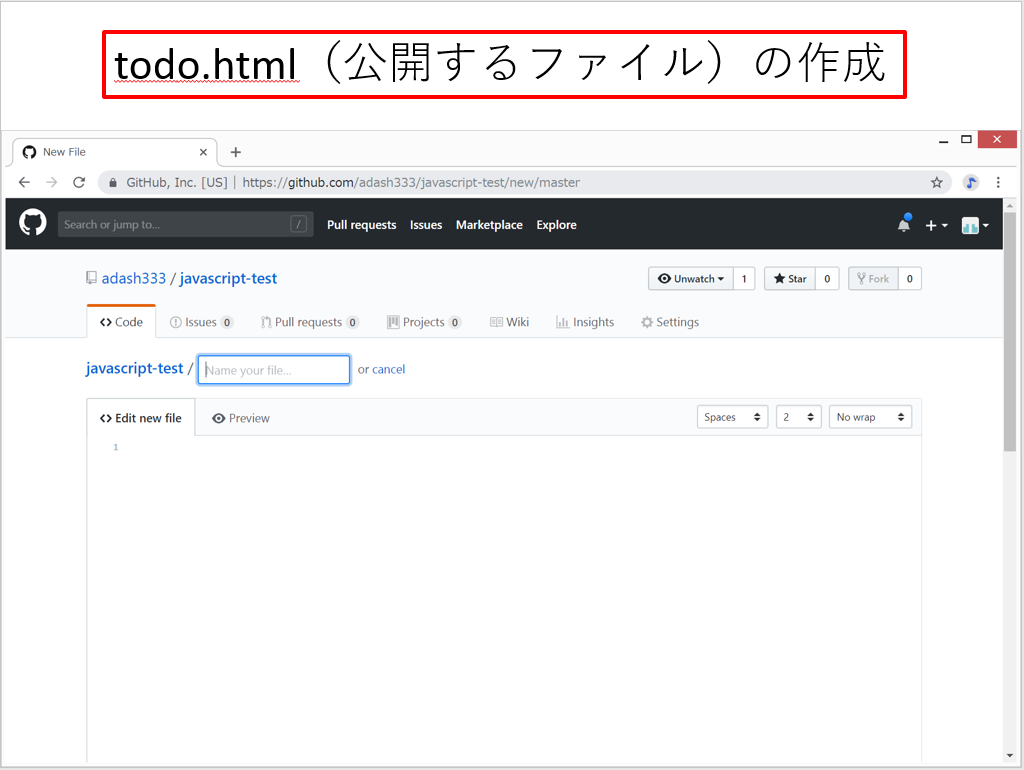Open the indent size dropdown showing 2
Image resolution: width=1024 pixels, height=770 pixels.
pos(798,417)
